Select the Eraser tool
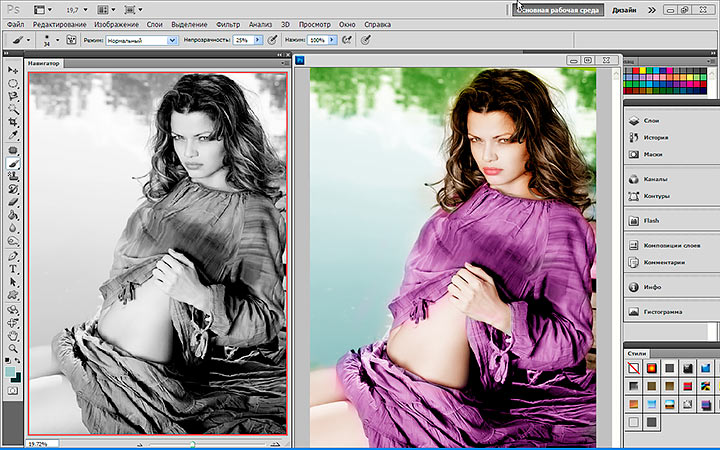720x450 pixels. (13, 202)
